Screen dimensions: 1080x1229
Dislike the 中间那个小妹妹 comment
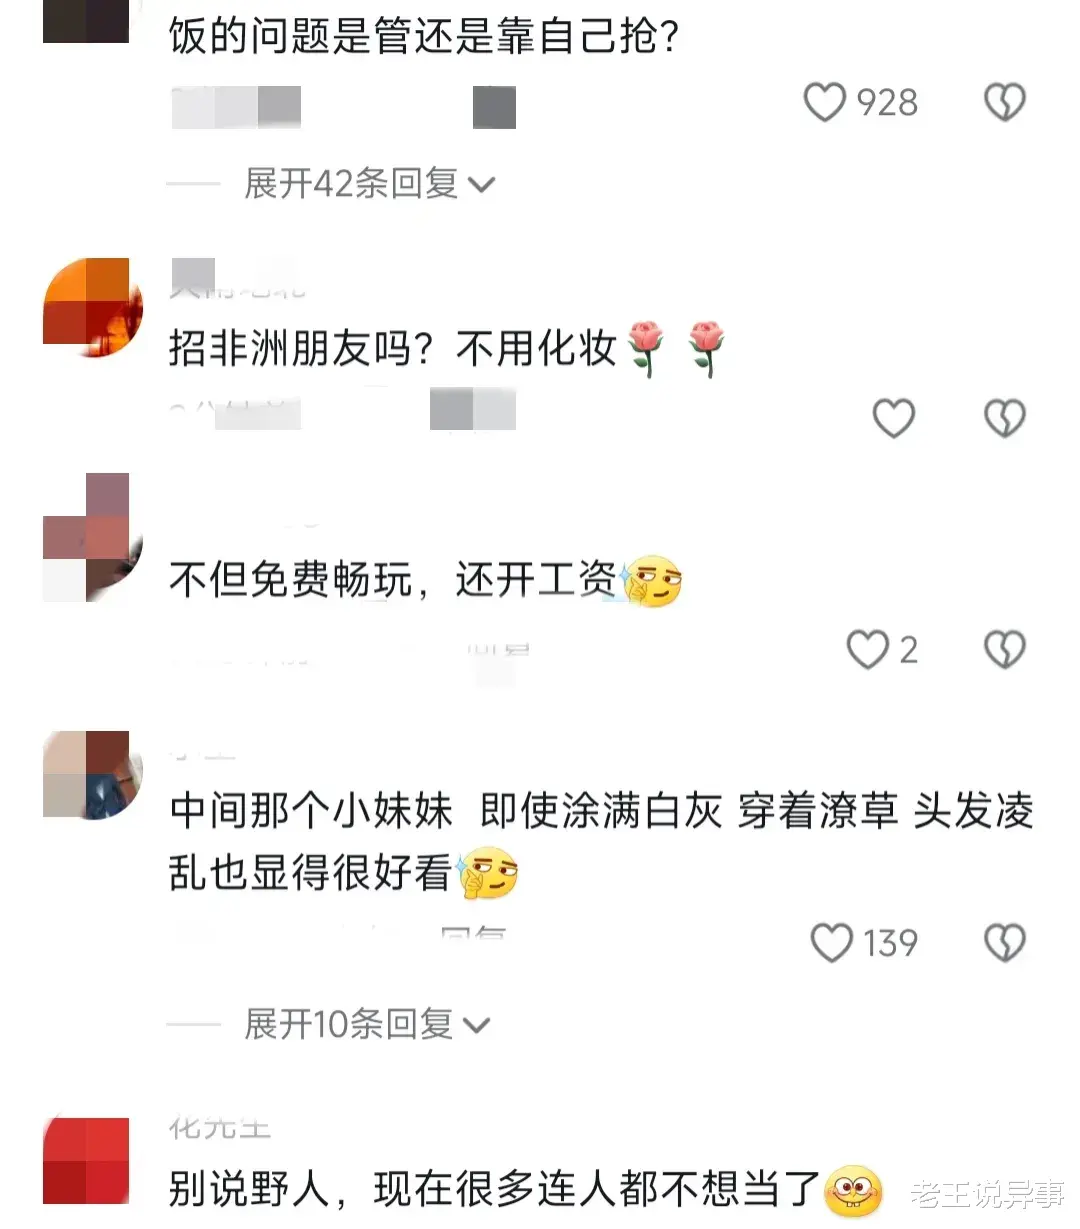1005,942
